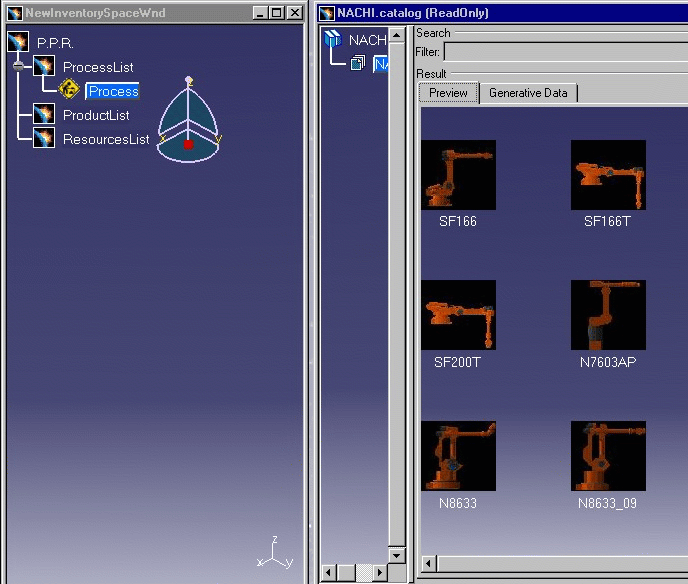688x584 pixels.
Task: Click into the Filter input field
Action: [x=565, y=51]
